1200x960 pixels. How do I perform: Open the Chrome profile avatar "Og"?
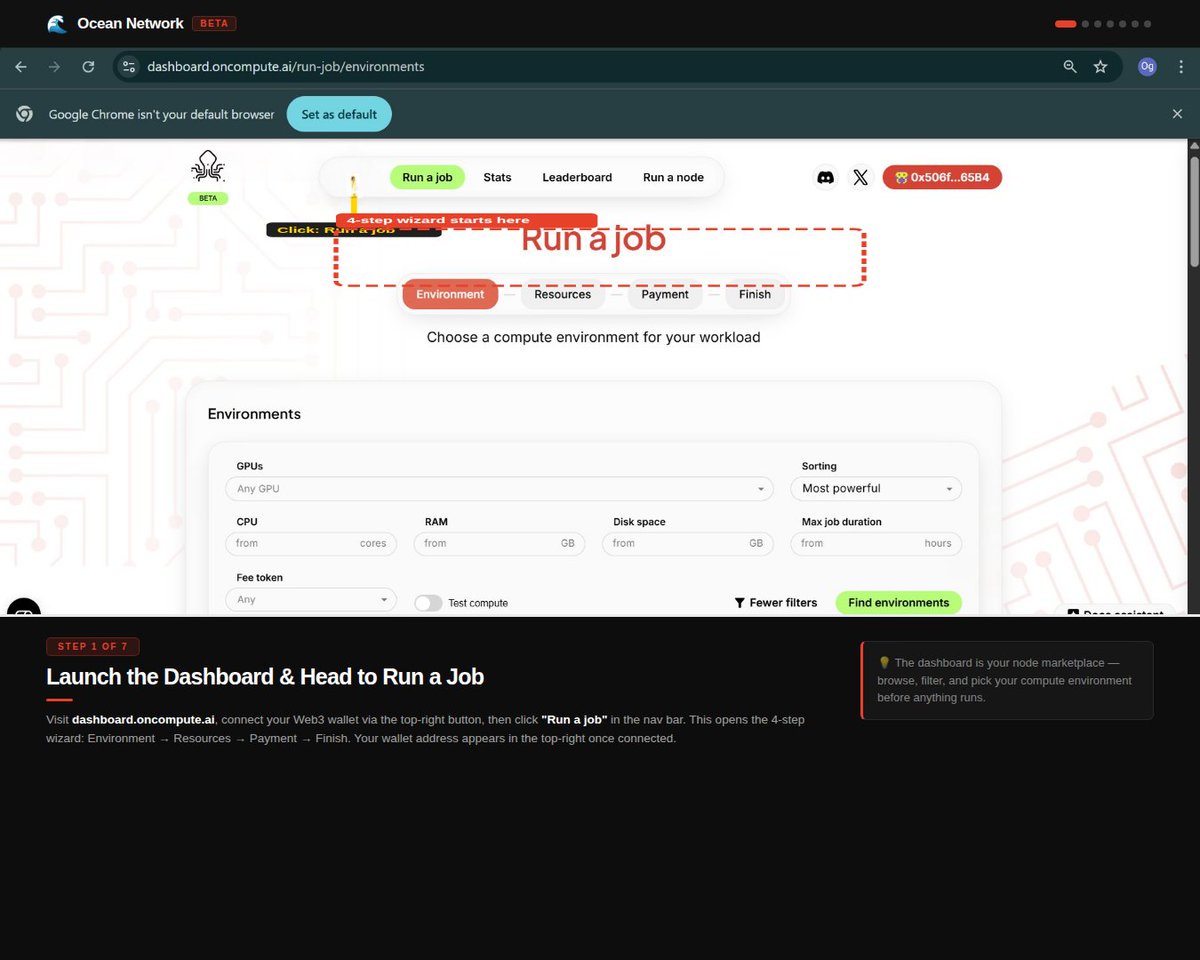tap(1147, 67)
